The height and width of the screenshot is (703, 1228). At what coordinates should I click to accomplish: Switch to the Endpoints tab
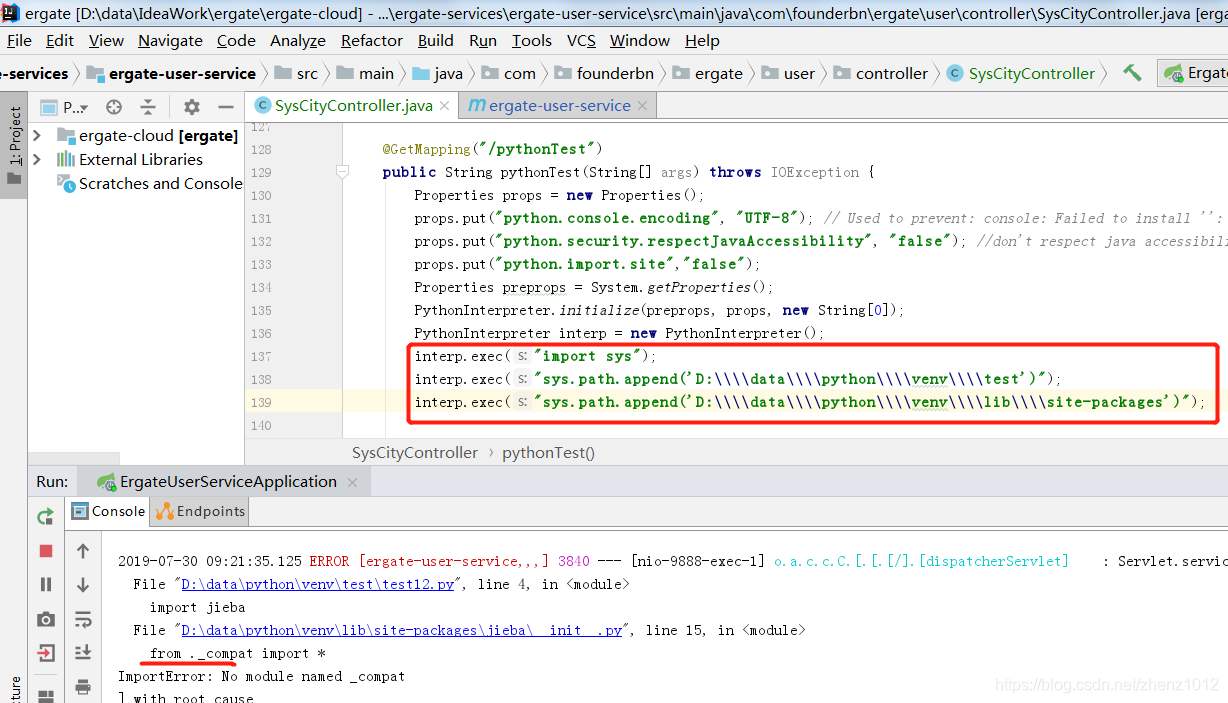pyautogui.click(x=199, y=511)
